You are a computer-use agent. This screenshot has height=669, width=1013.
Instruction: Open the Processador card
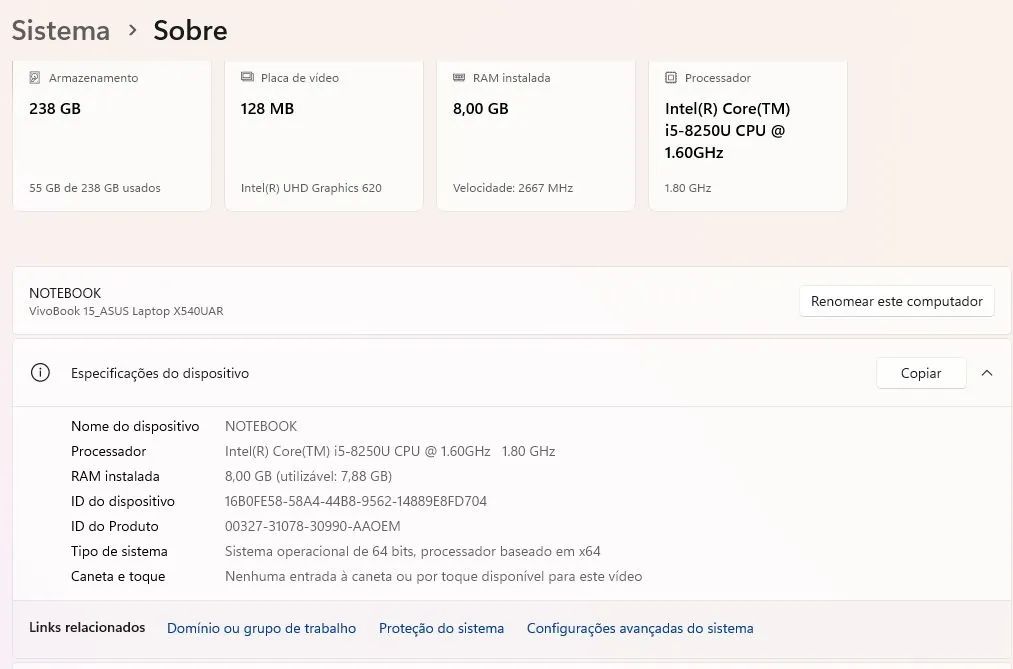click(x=747, y=135)
